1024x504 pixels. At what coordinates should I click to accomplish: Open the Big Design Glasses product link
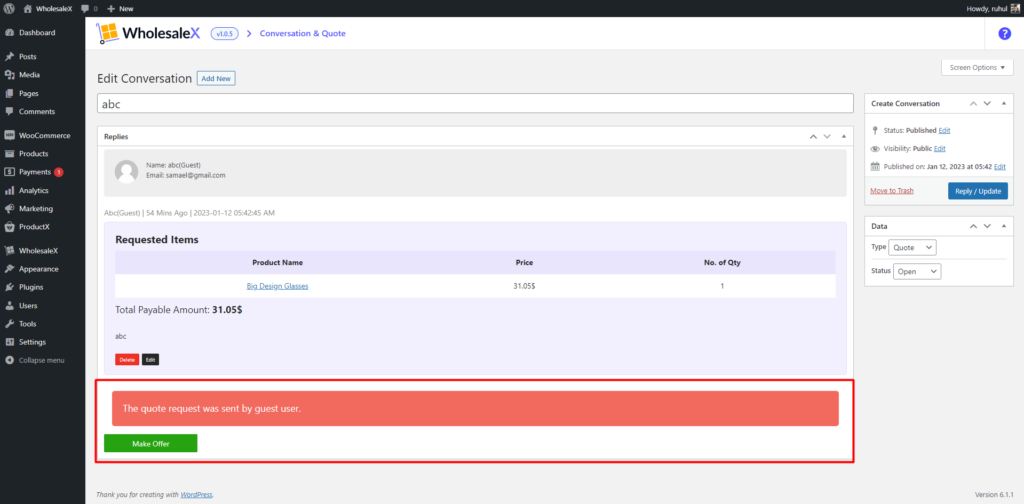click(x=277, y=286)
